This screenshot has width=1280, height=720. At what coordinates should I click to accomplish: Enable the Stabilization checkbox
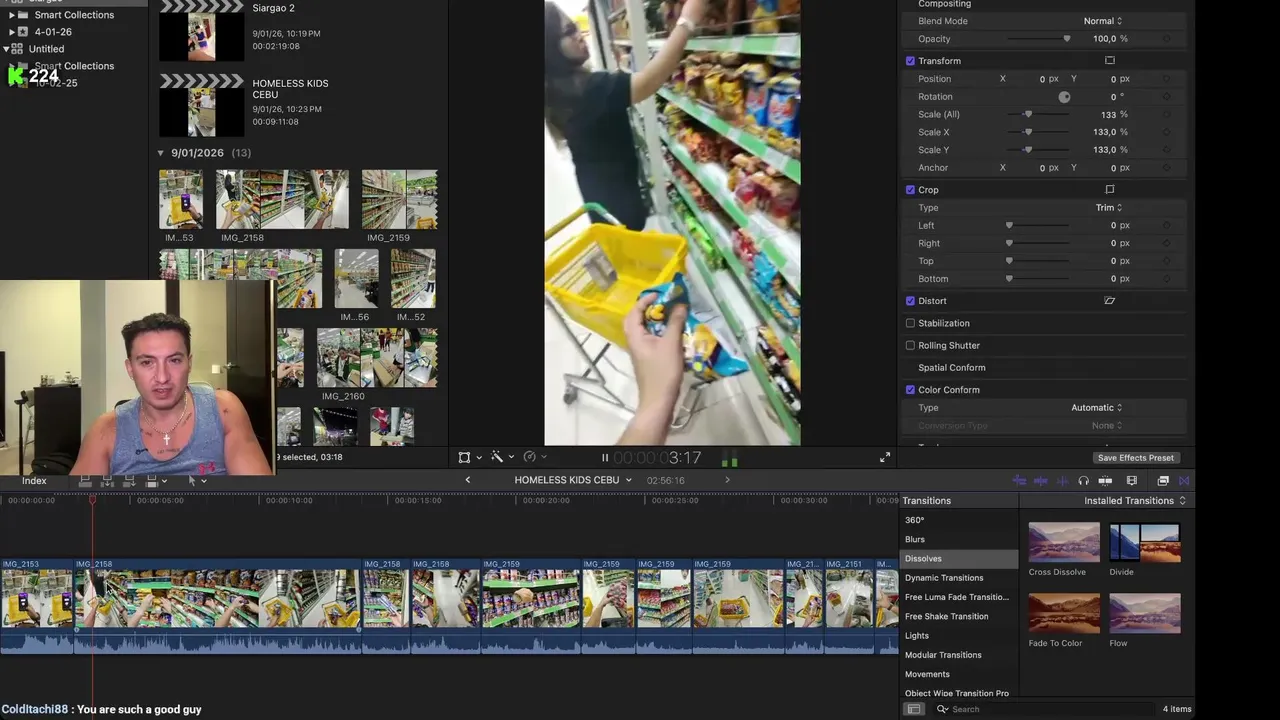tap(910, 323)
